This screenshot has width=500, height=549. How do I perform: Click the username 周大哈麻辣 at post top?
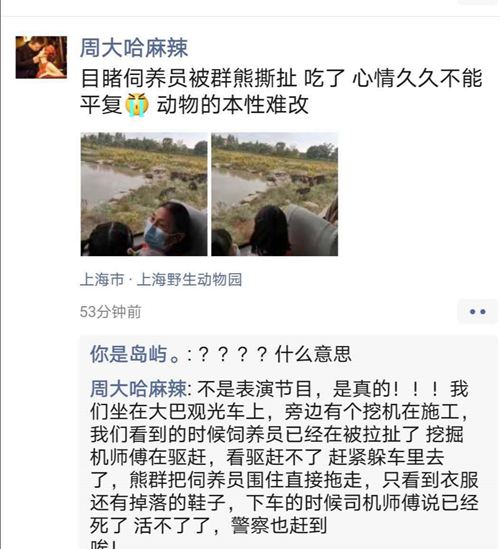pos(134,48)
